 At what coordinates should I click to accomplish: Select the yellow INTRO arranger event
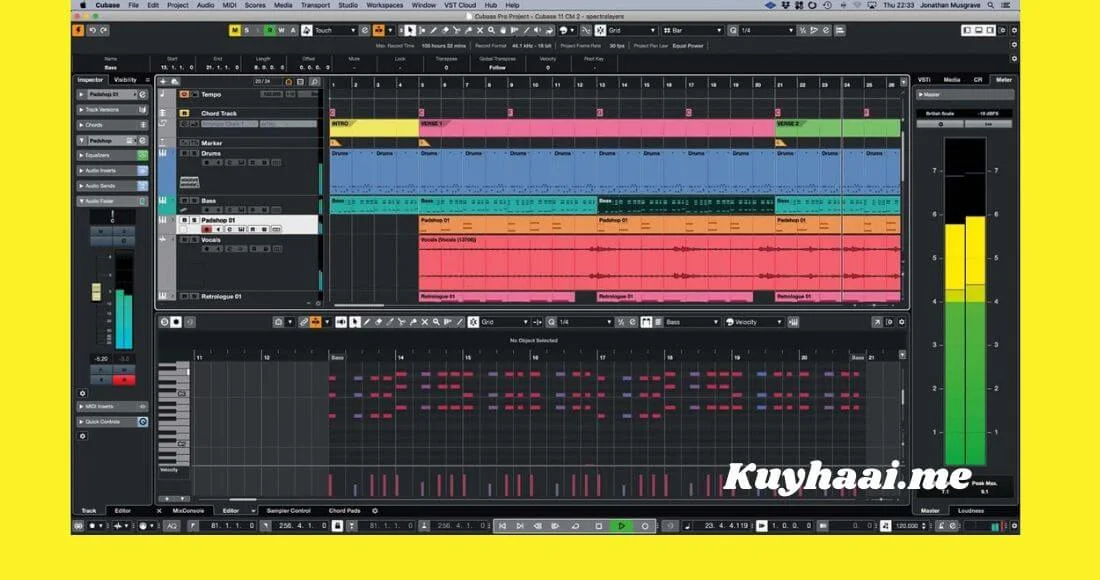tap(375, 128)
